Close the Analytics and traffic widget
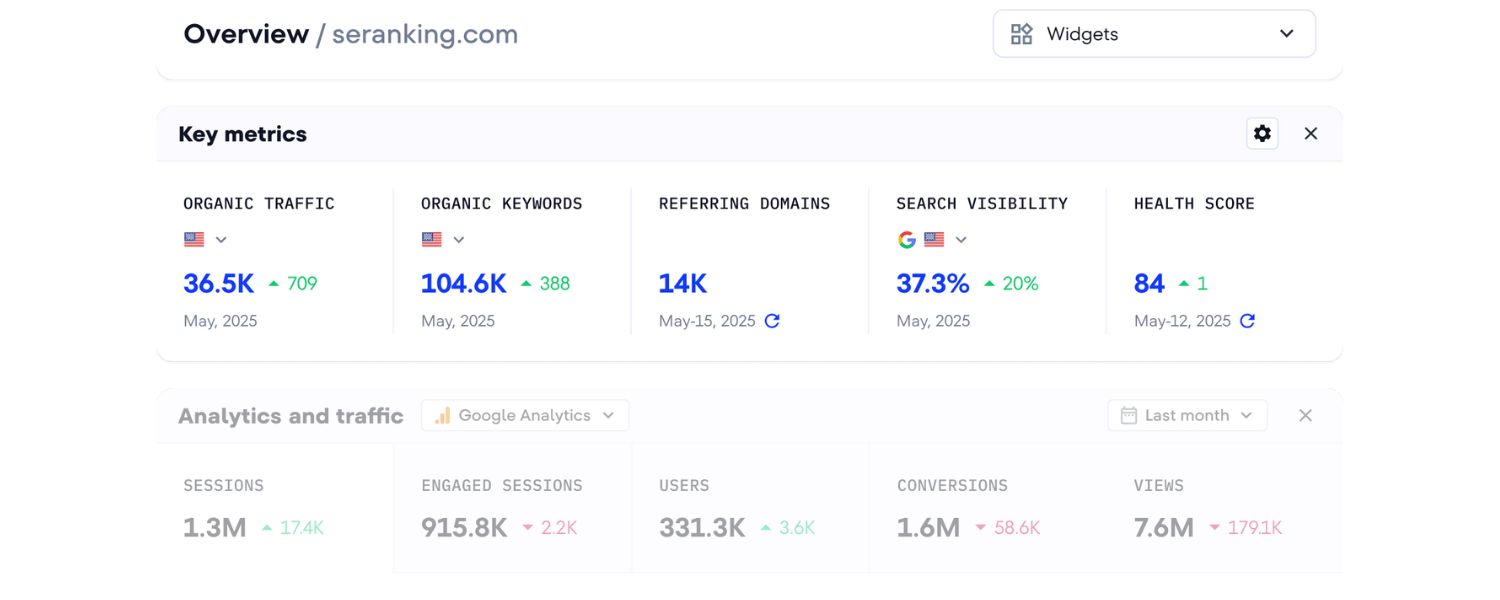Image resolution: width=1500 pixels, height=600 pixels. coord(1305,415)
